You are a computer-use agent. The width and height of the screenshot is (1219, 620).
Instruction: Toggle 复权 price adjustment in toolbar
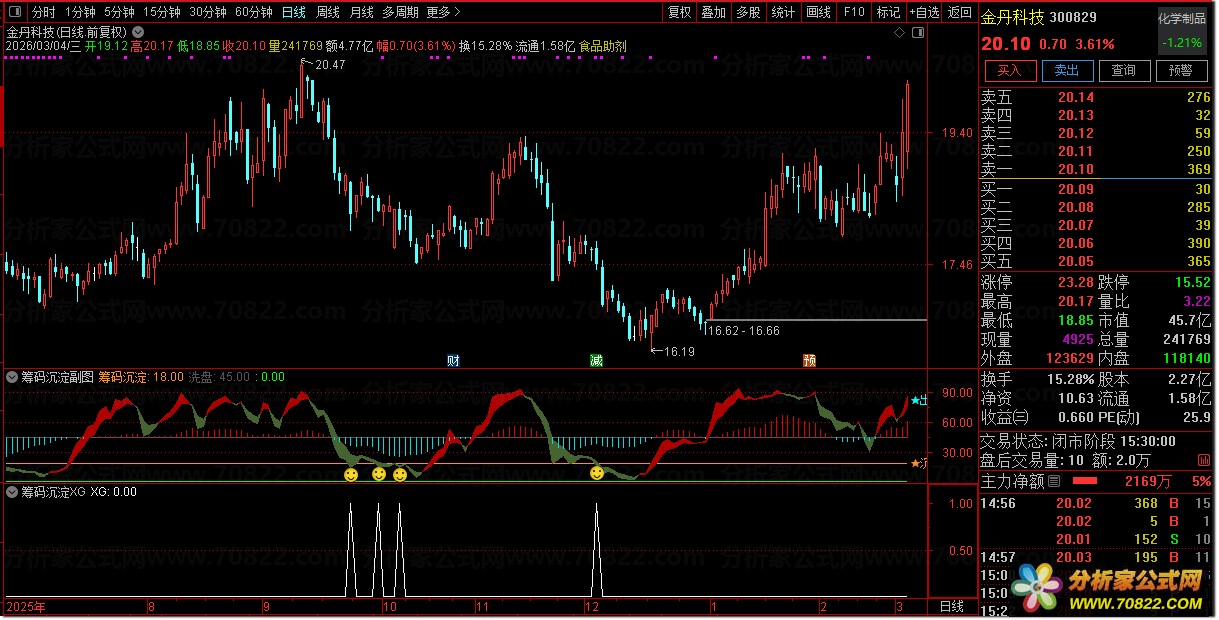[x=679, y=13]
